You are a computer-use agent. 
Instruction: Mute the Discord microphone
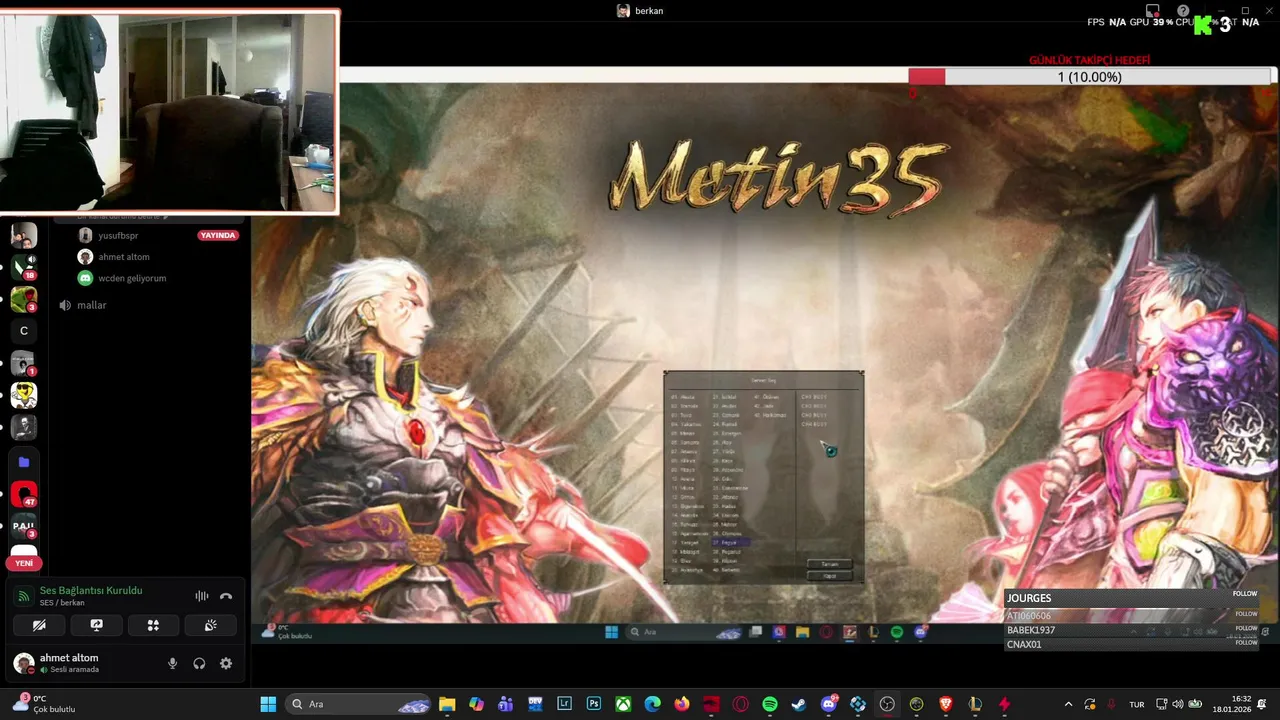(172, 663)
